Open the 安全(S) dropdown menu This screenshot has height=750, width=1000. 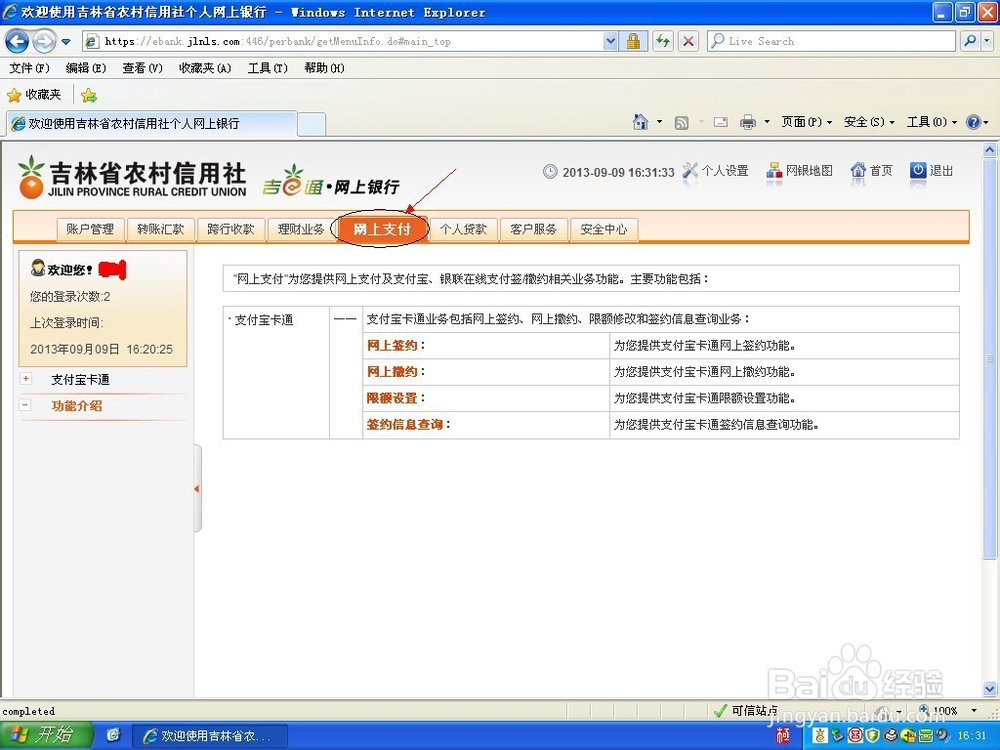(x=869, y=122)
